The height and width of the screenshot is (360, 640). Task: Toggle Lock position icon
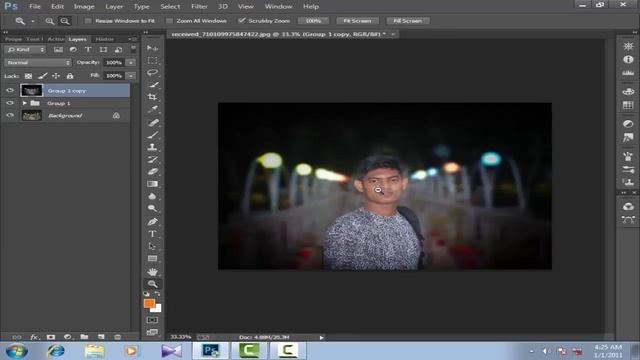(x=56, y=76)
